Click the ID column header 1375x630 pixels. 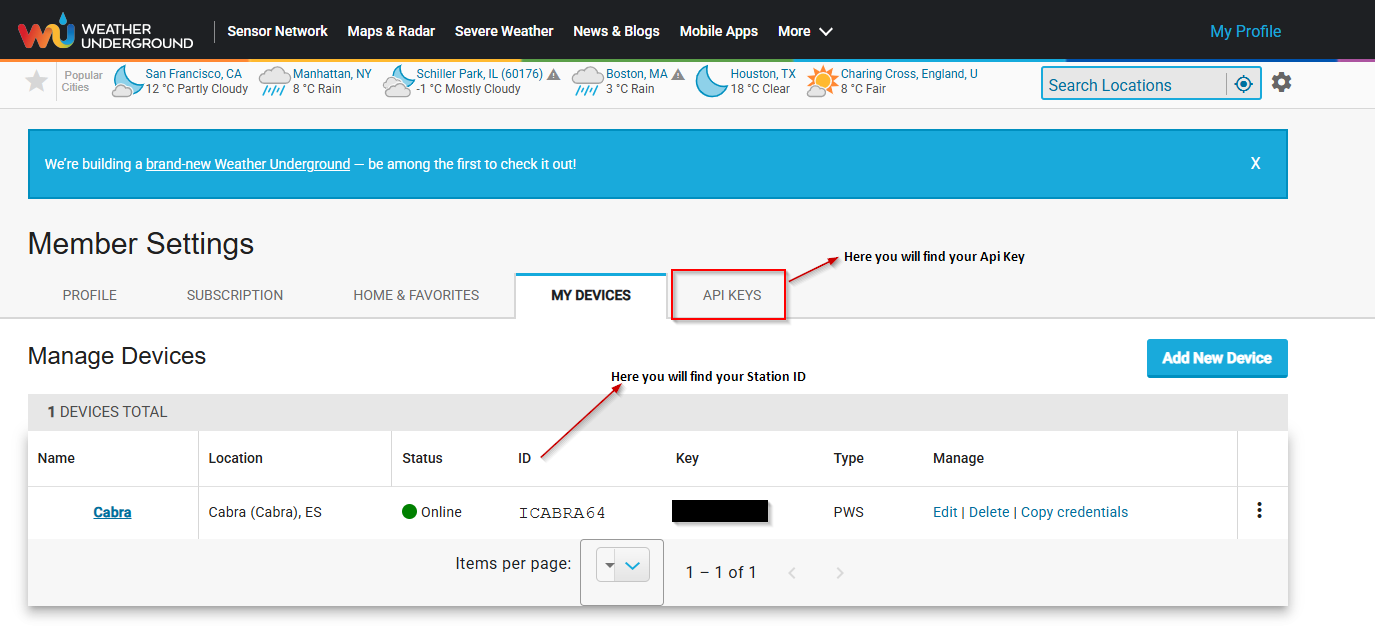point(524,458)
